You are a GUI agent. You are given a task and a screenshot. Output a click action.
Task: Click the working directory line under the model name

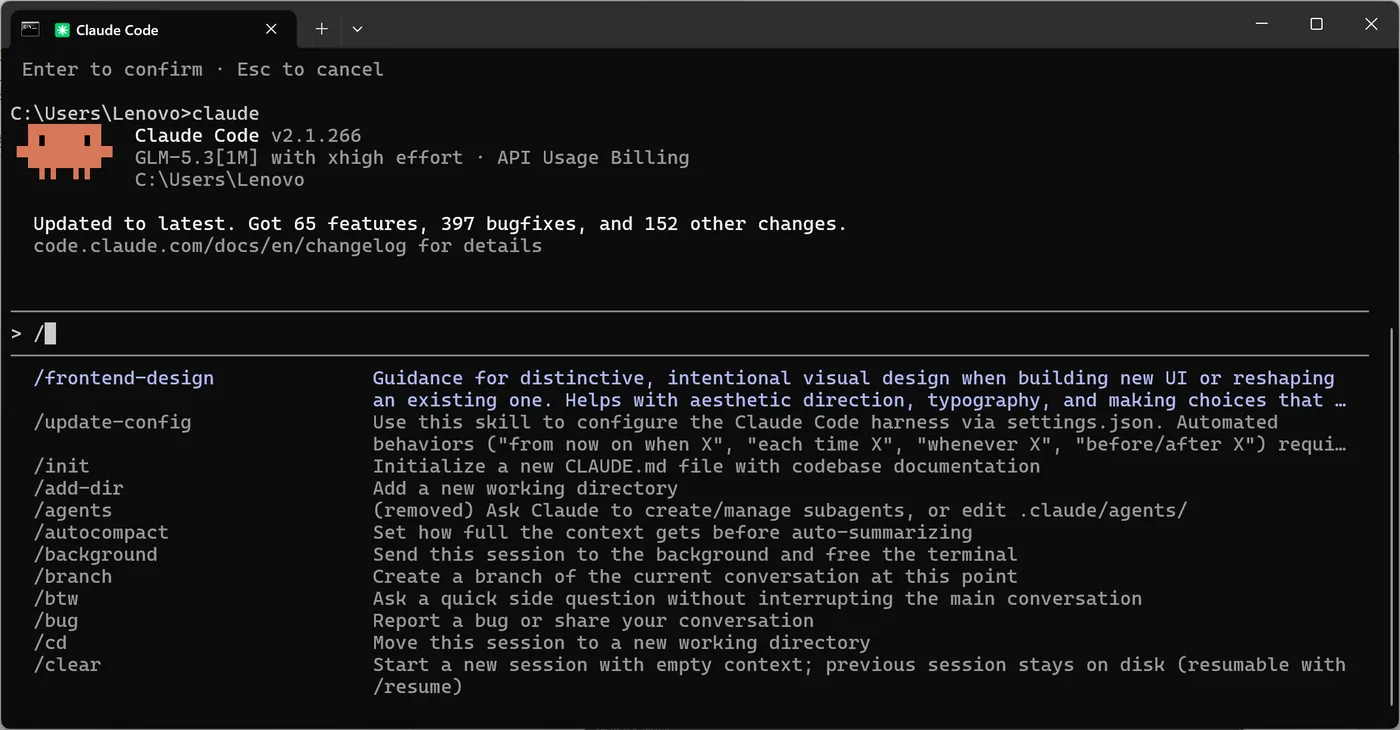click(x=219, y=180)
